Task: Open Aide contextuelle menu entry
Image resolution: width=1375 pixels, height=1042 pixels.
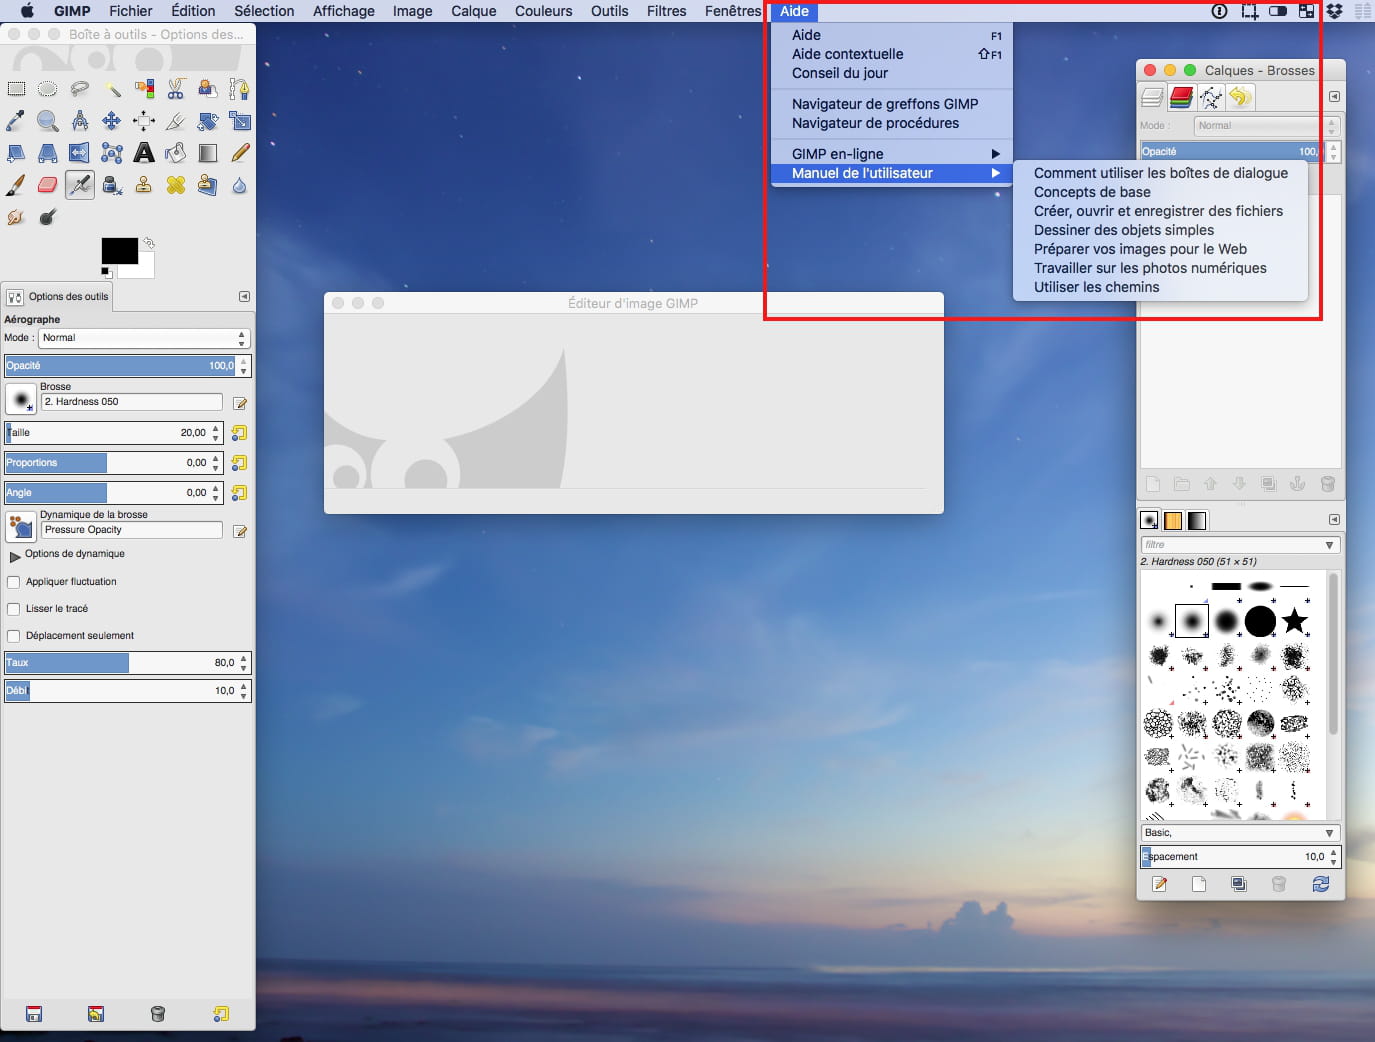Action: [x=893, y=54]
